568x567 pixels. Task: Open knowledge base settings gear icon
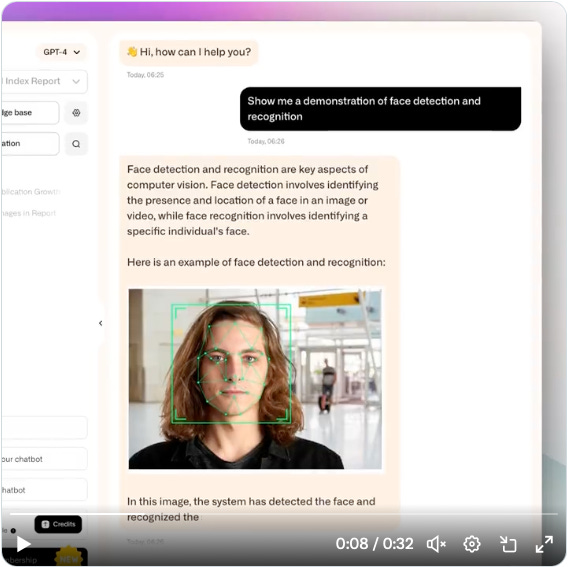tap(76, 113)
